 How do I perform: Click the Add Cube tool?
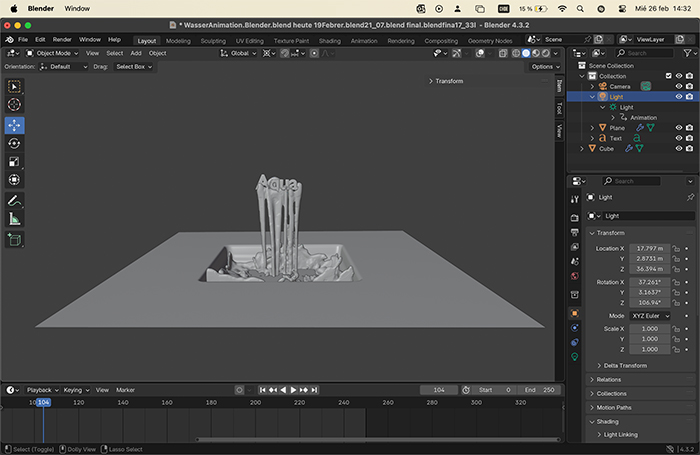pos(15,239)
